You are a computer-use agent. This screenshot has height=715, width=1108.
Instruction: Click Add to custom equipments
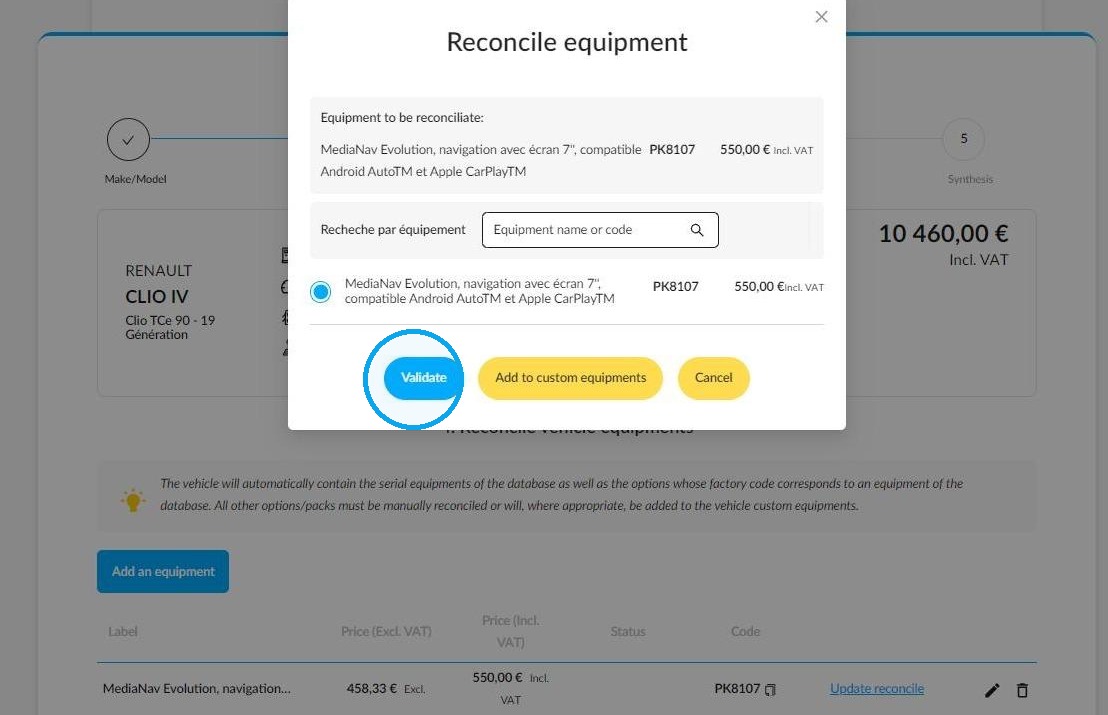[570, 378]
